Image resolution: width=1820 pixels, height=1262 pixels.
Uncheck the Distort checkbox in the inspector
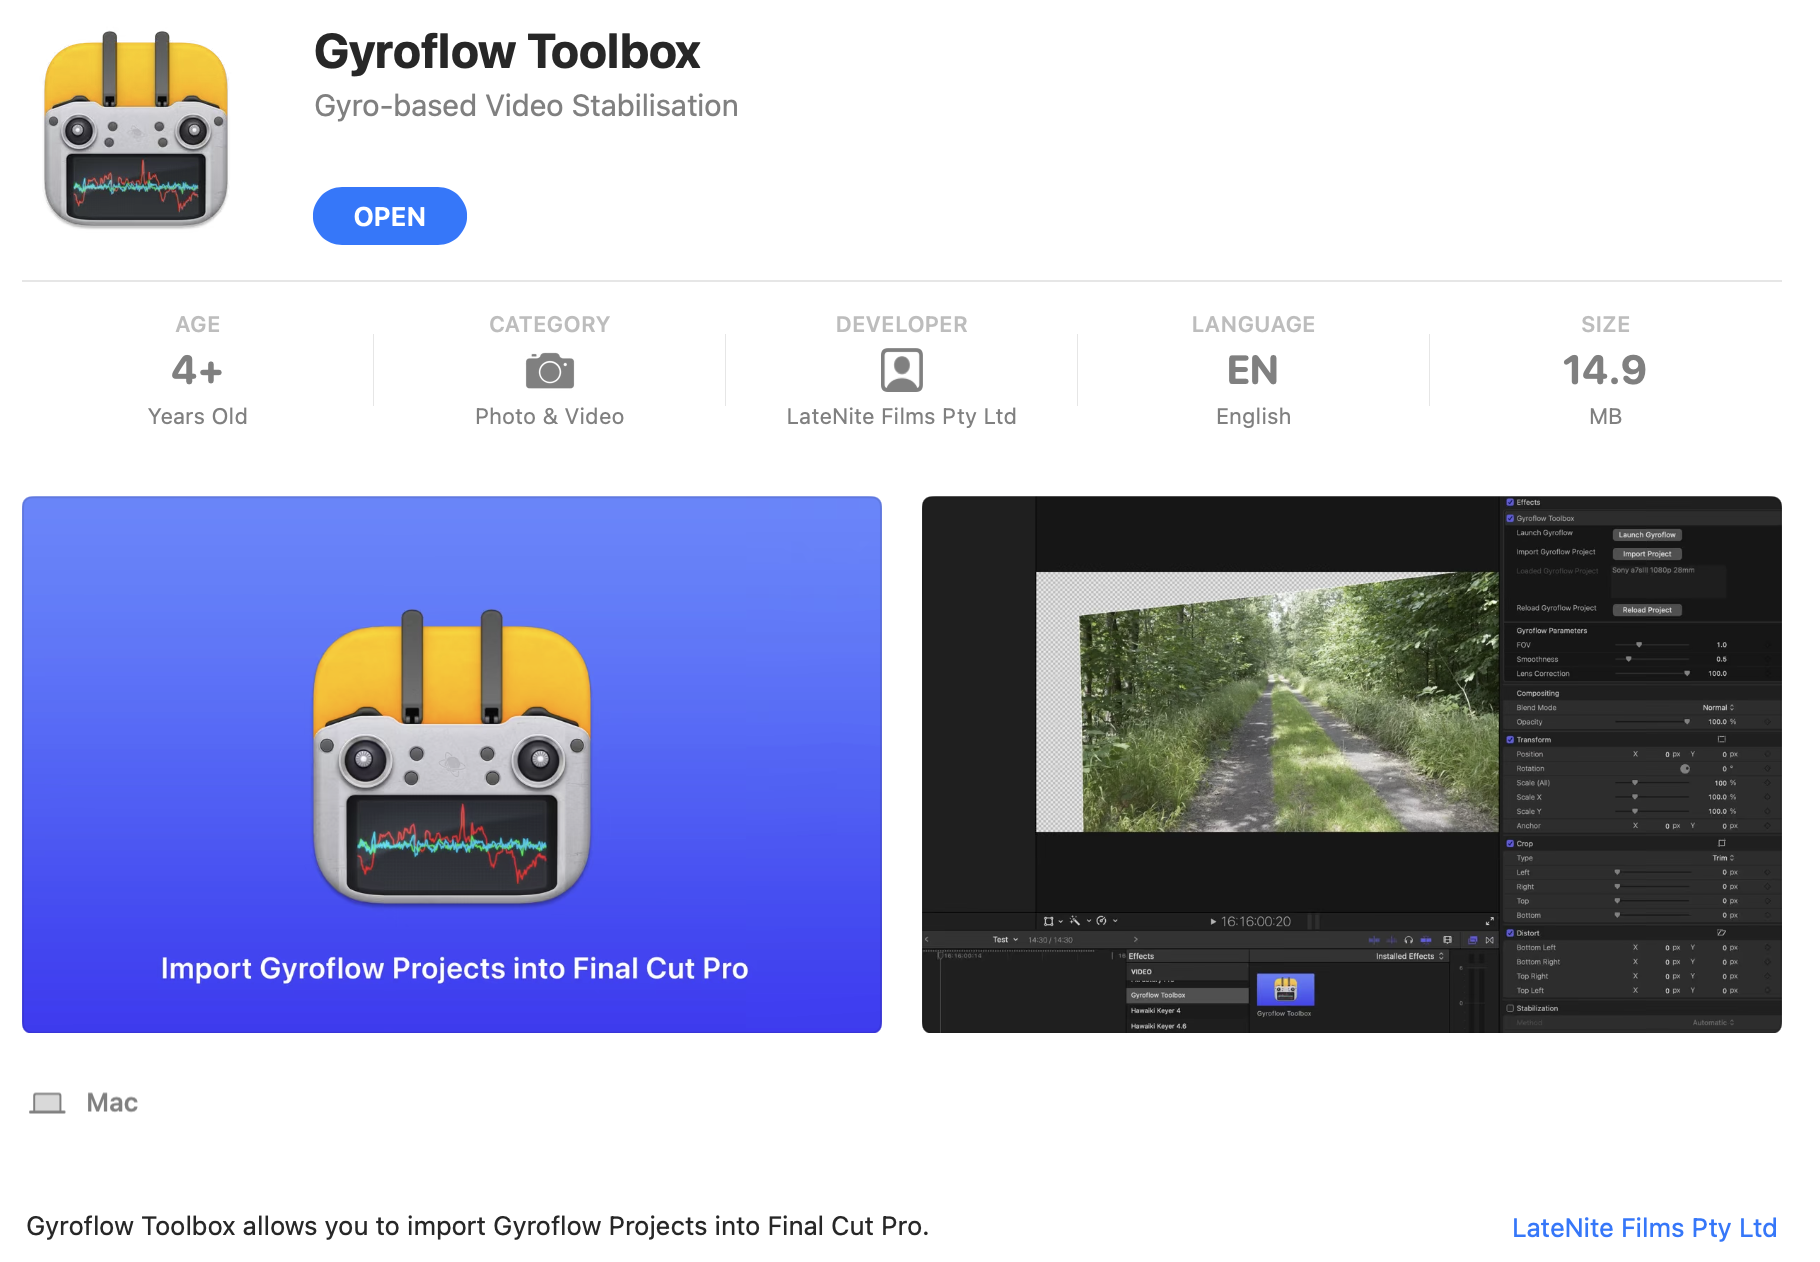pos(1510,933)
